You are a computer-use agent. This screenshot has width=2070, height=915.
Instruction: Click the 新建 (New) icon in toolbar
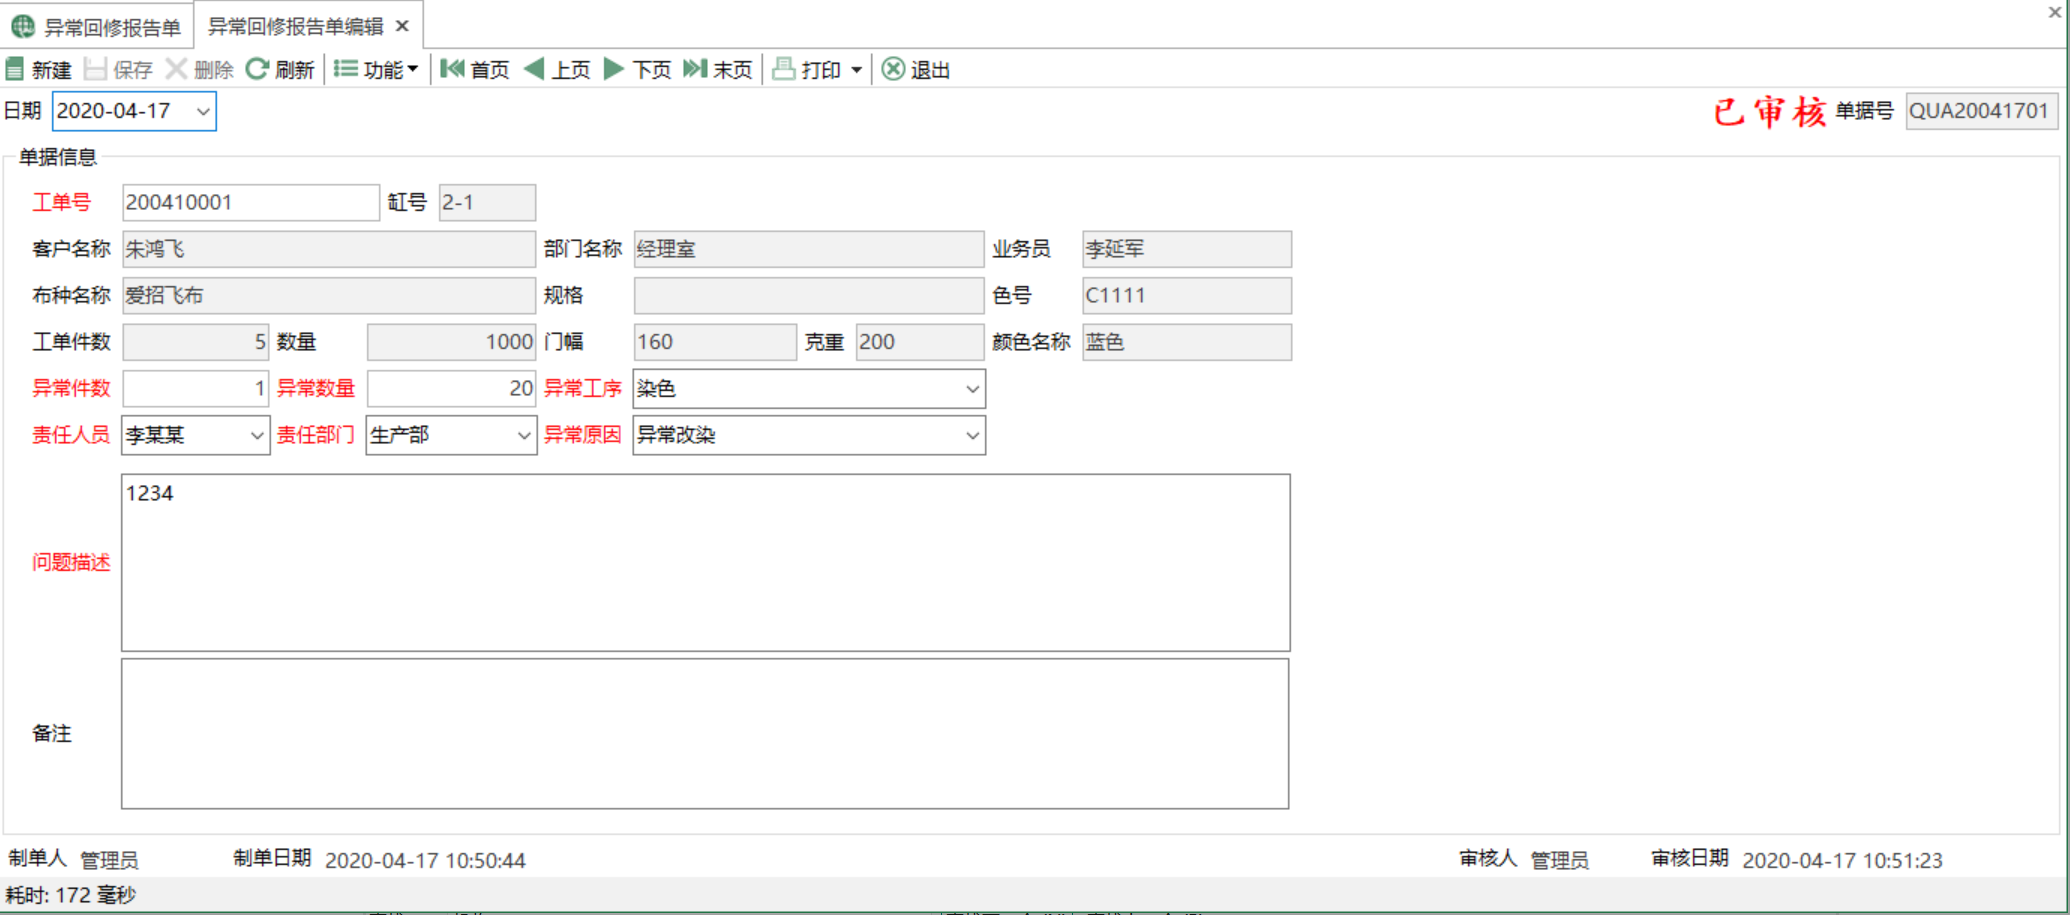click(x=15, y=69)
